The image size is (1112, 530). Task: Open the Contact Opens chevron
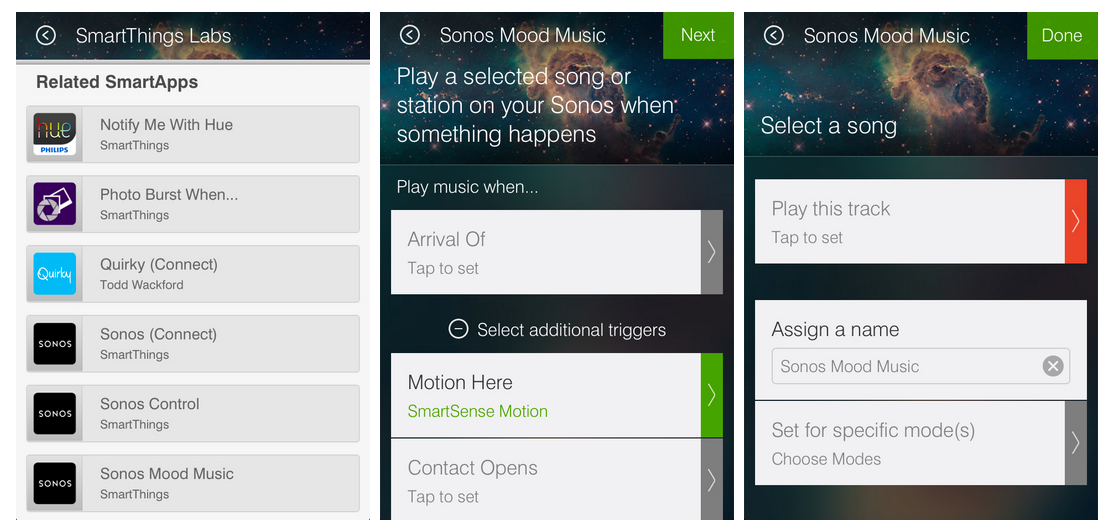[711, 480]
